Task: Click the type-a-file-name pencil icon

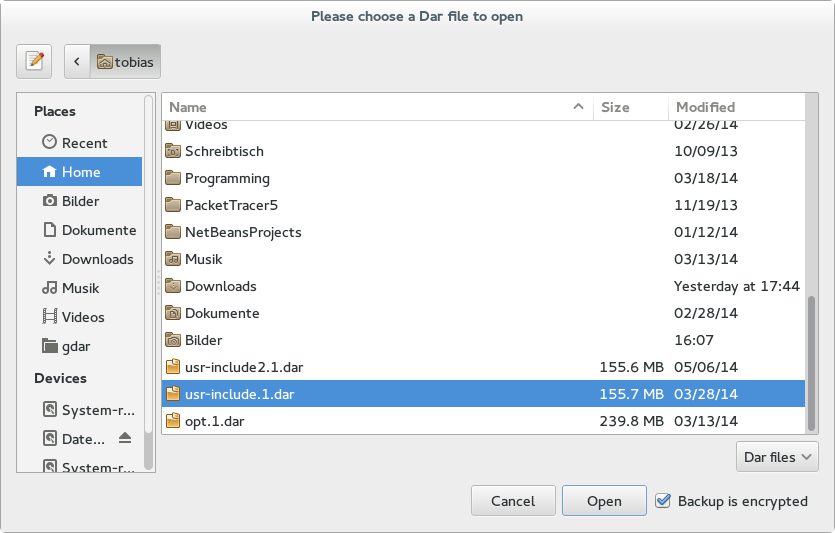Action: pos(34,62)
